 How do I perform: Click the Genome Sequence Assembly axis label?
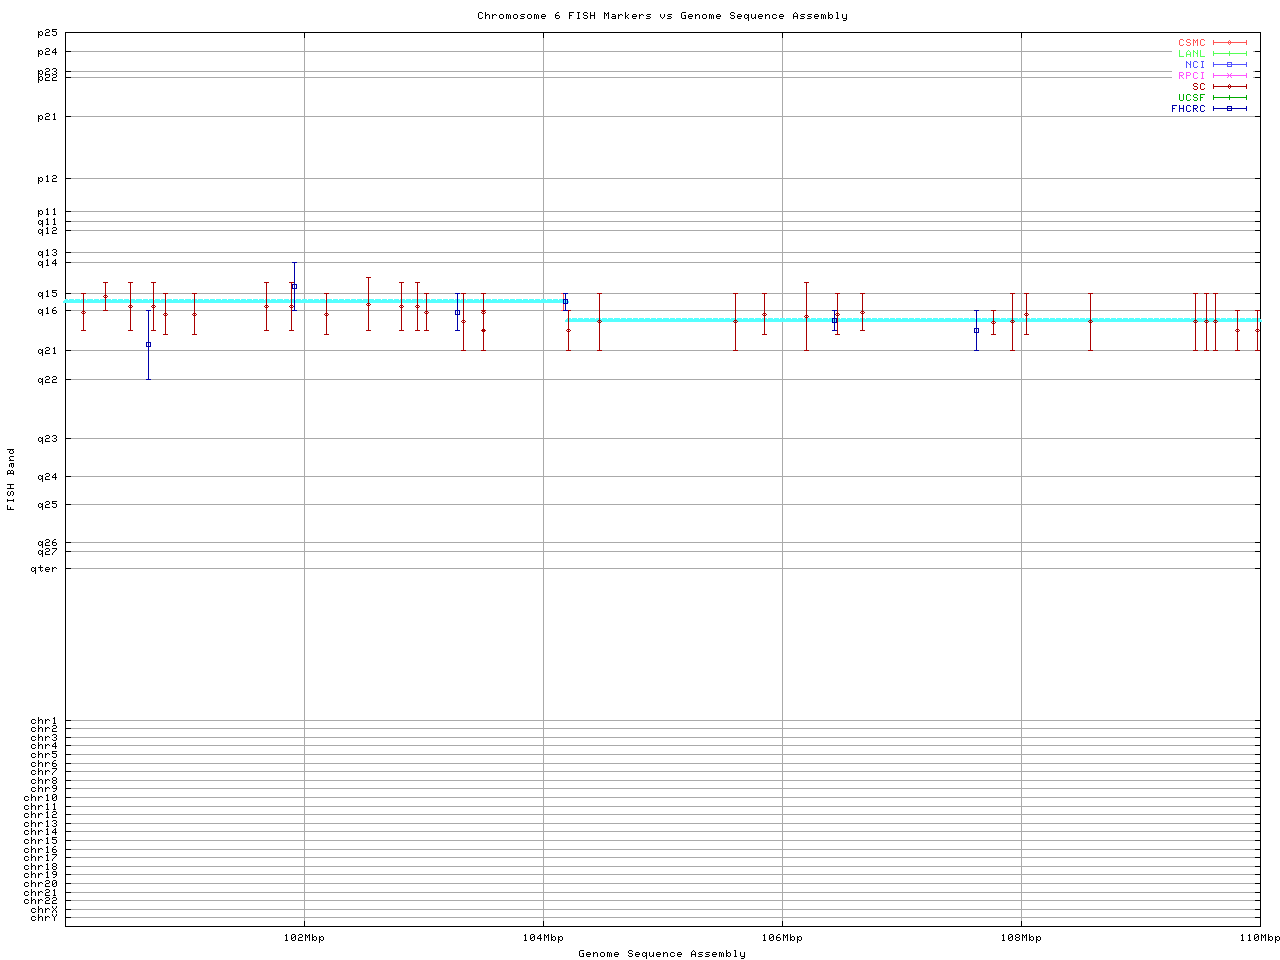tap(662, 954)
